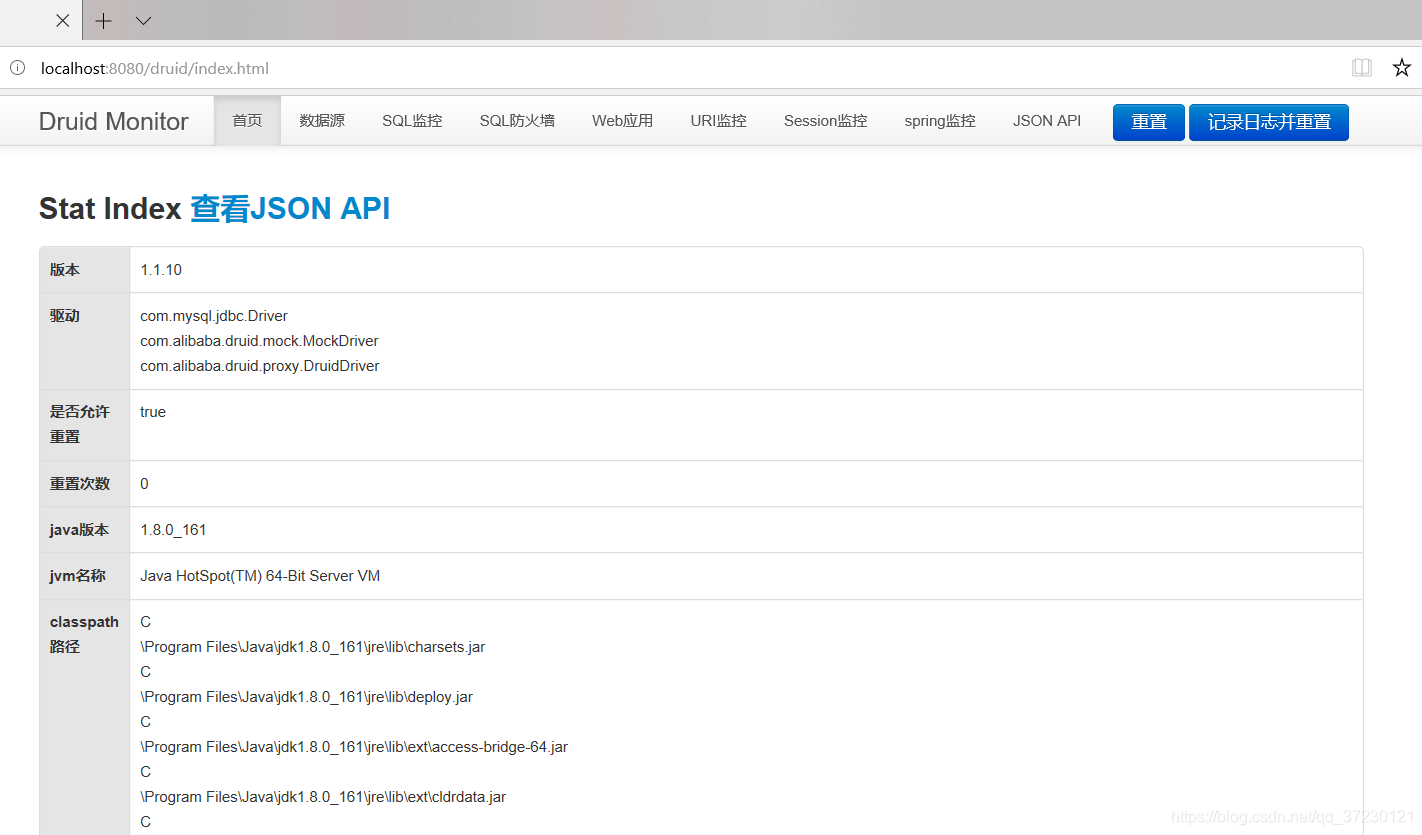Select Java HotSpot(TM) 64-Bit Server VM text
This screenshot has height=835, width=1422.
click(x=260, y=576)
